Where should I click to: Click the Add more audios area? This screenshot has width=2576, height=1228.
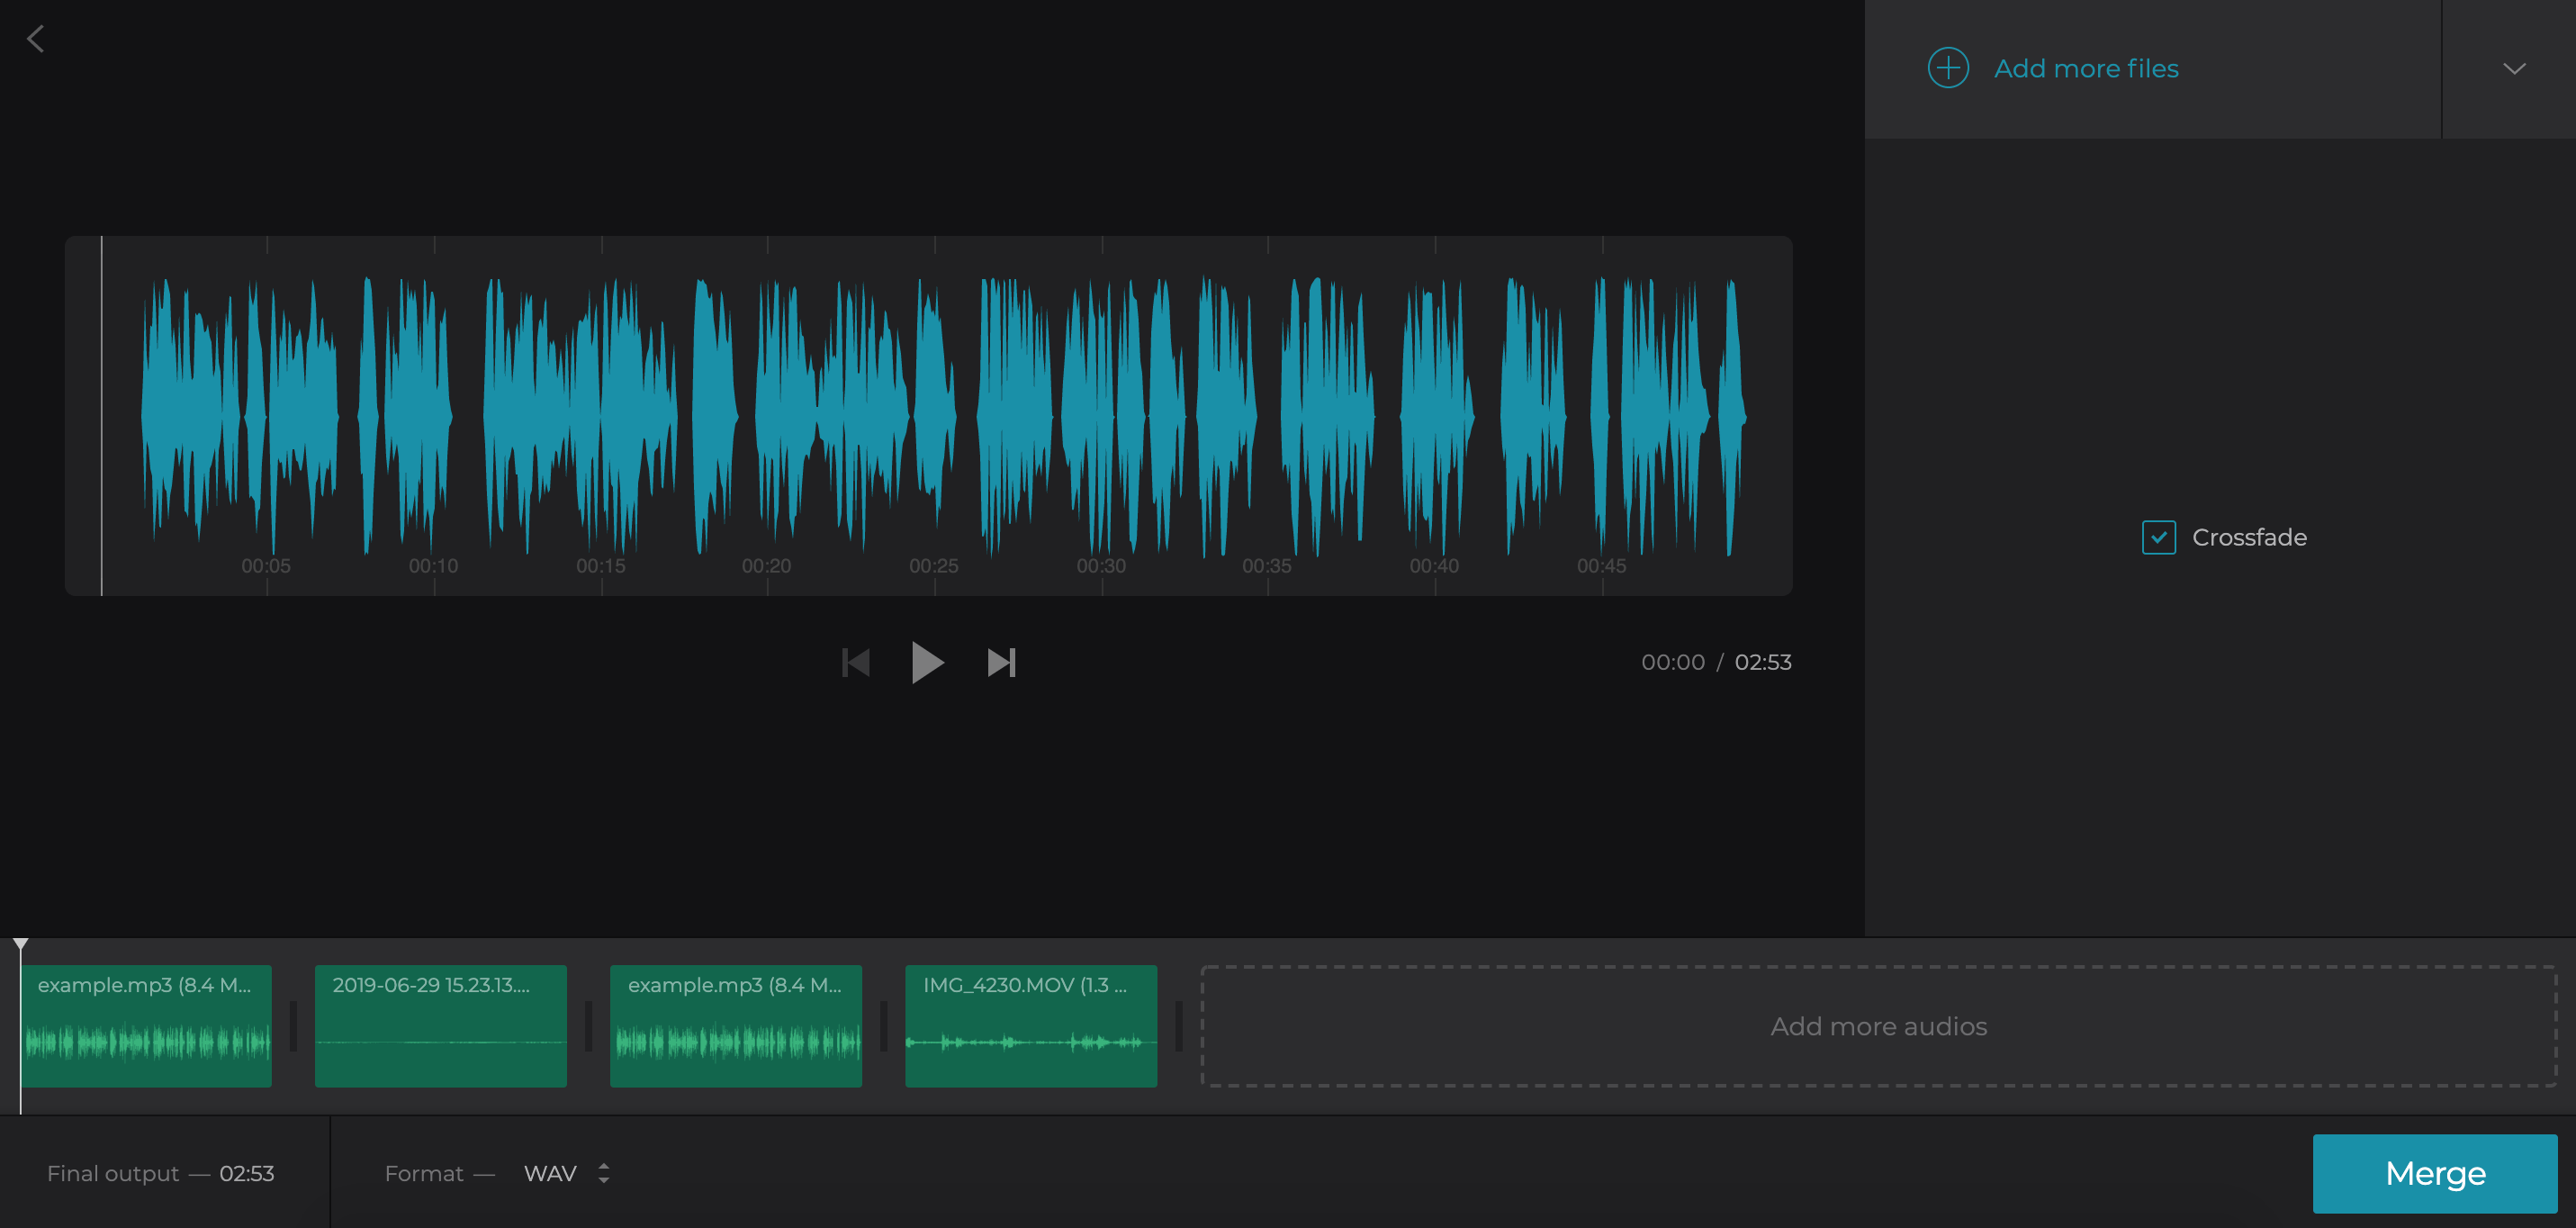[1878, 1025]
